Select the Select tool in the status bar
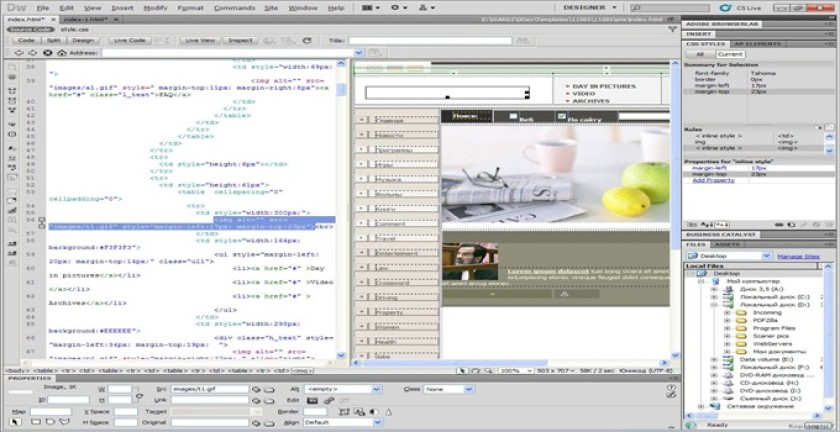The image size is (840, 432). point(462,370)
